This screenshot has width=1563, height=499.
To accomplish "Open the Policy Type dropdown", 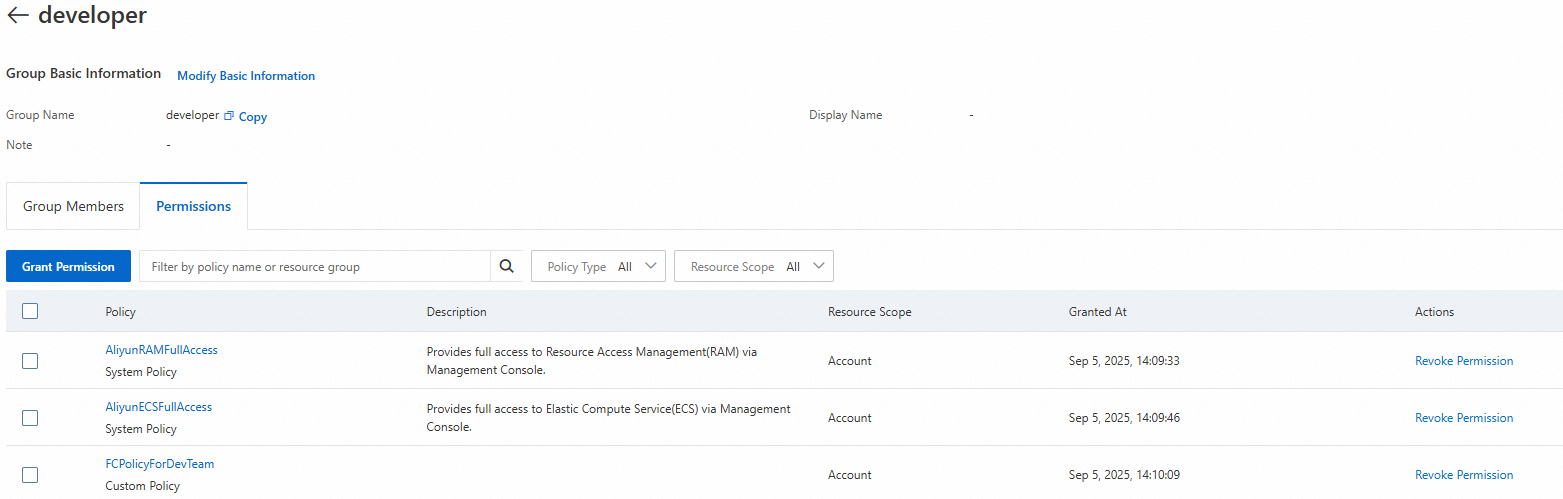I will 598,266.
